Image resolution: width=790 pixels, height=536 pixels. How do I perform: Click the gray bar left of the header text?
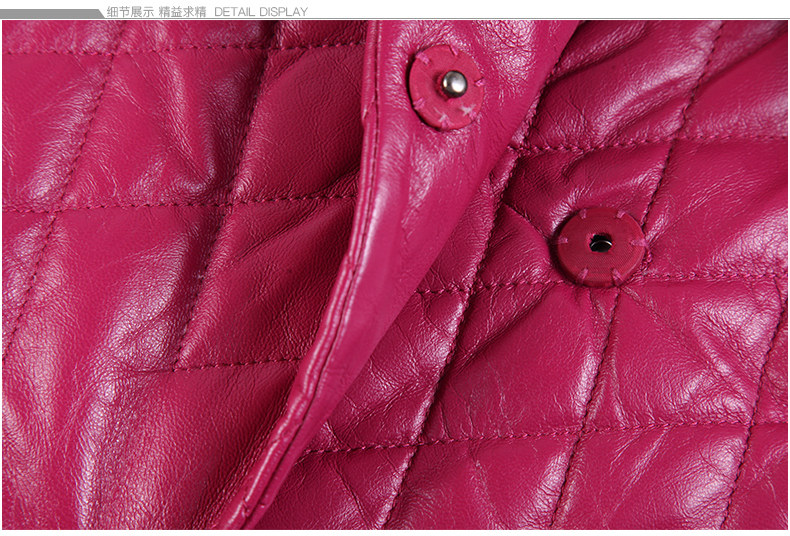[50, 11]
